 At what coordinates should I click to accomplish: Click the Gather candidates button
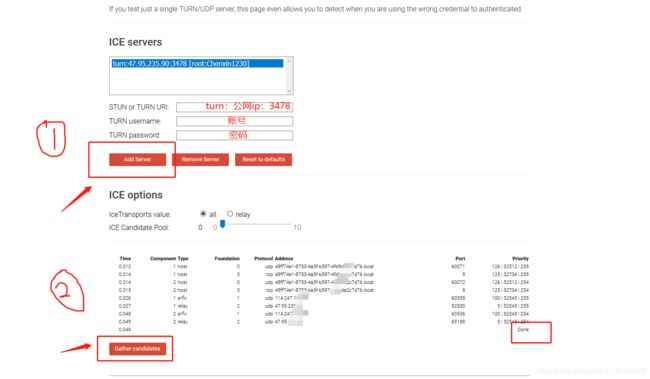tap(137, 349)
